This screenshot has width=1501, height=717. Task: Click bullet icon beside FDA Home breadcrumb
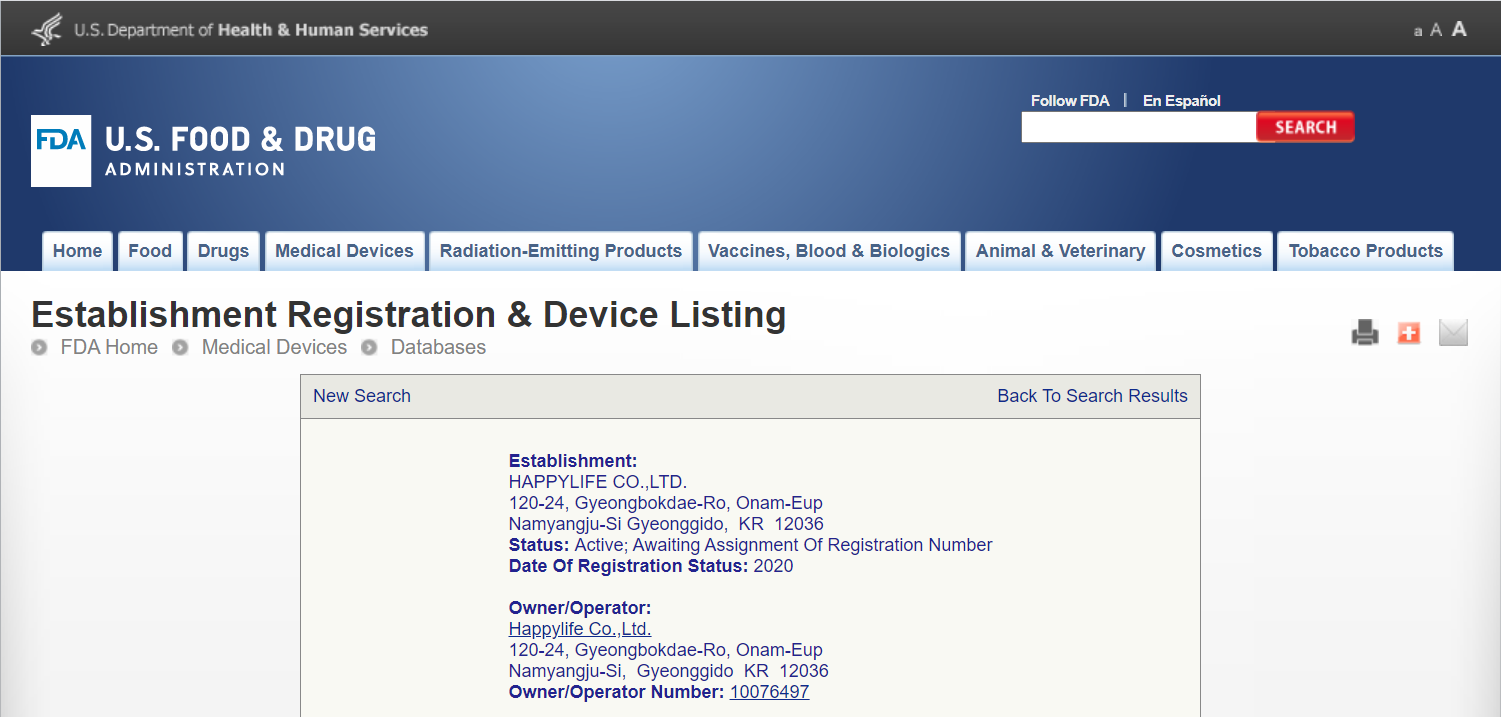coord(40,348)
